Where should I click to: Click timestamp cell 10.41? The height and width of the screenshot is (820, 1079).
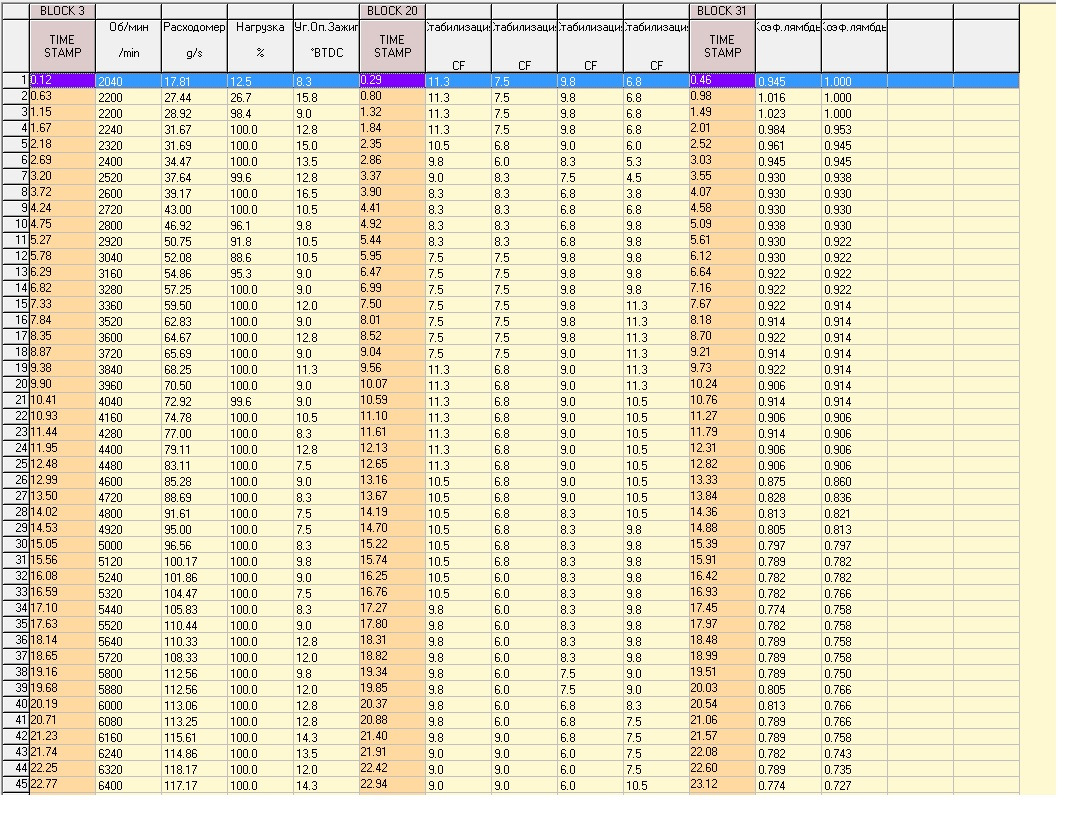click(x=62, y=400)
